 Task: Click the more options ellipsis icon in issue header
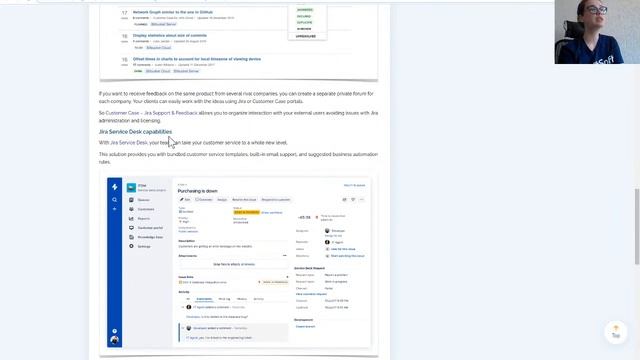(x=362, y=200)
